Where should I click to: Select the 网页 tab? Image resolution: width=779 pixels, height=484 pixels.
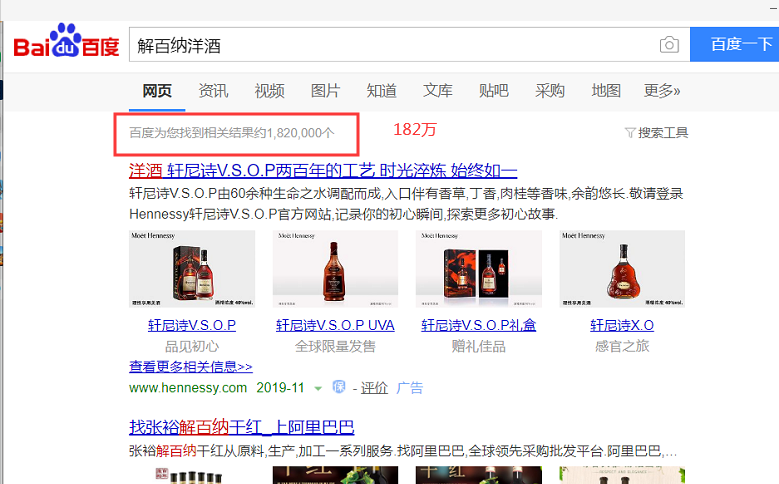[157, 90]
